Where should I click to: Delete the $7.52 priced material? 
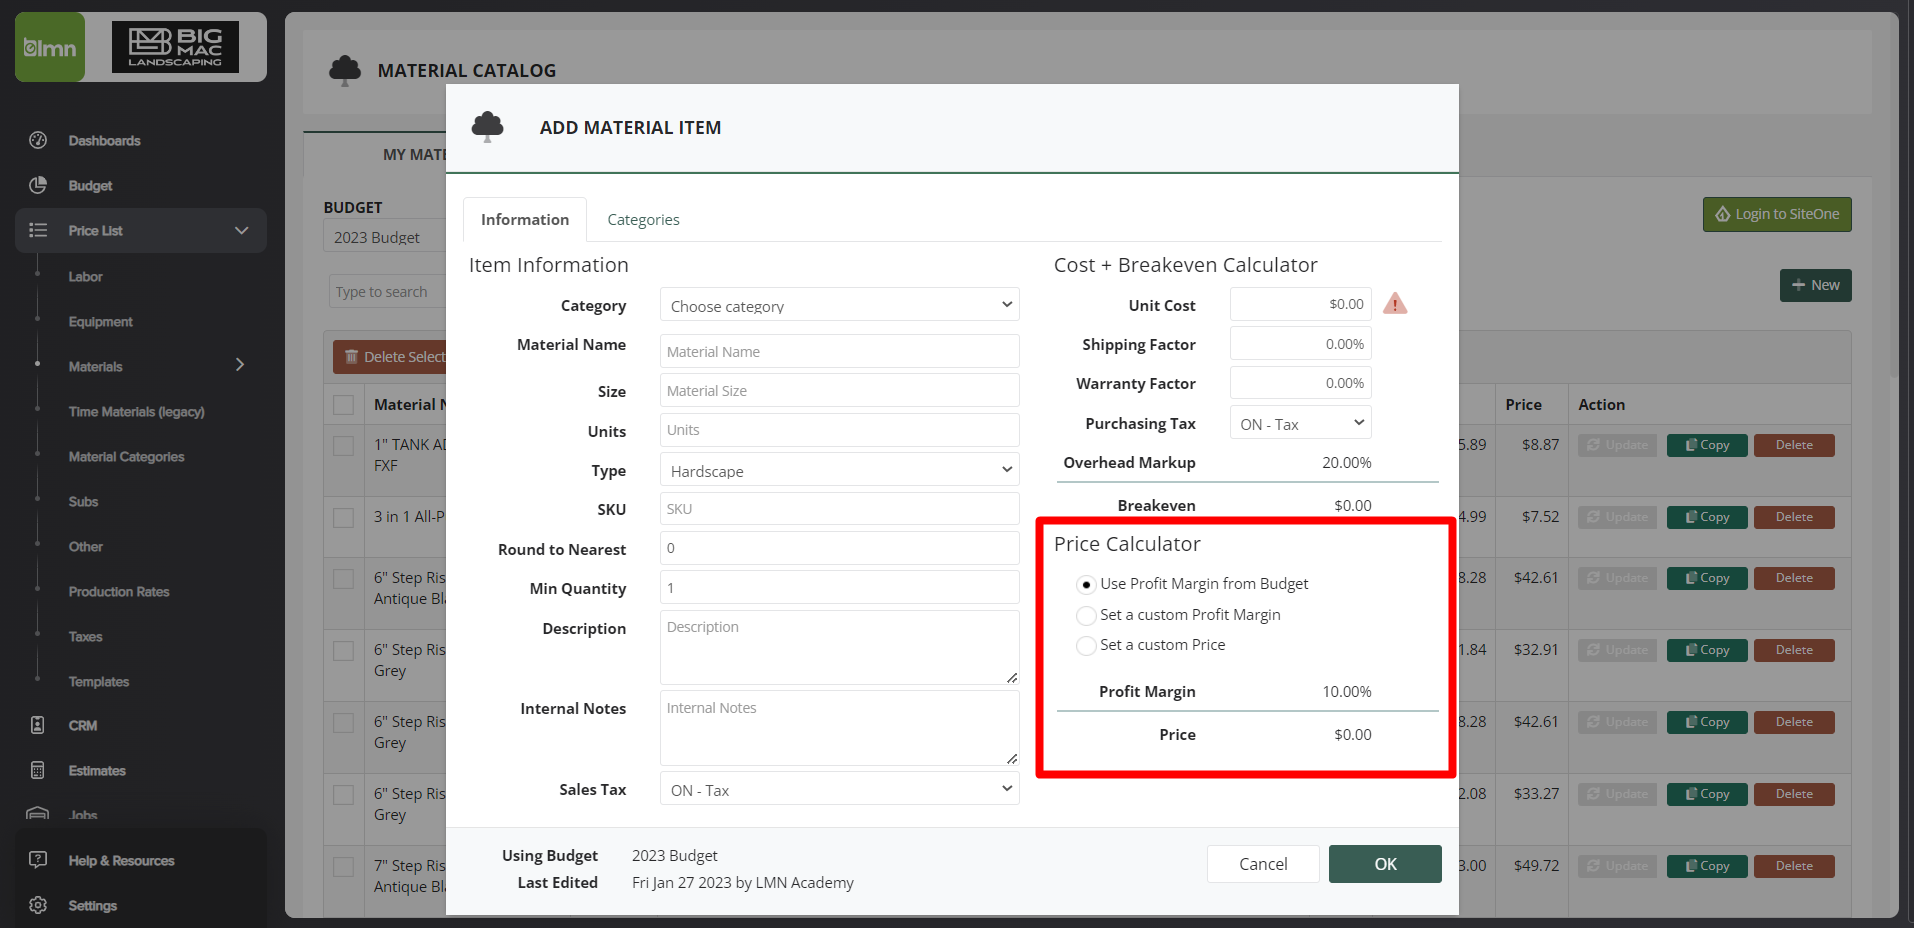click(x=1794, y=517)
